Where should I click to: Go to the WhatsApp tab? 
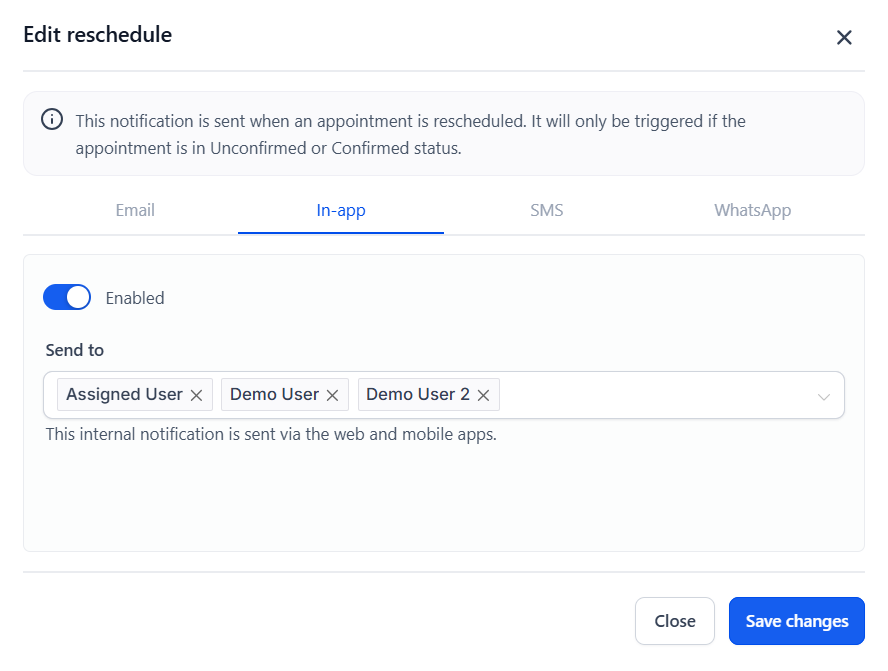(752, 210)
